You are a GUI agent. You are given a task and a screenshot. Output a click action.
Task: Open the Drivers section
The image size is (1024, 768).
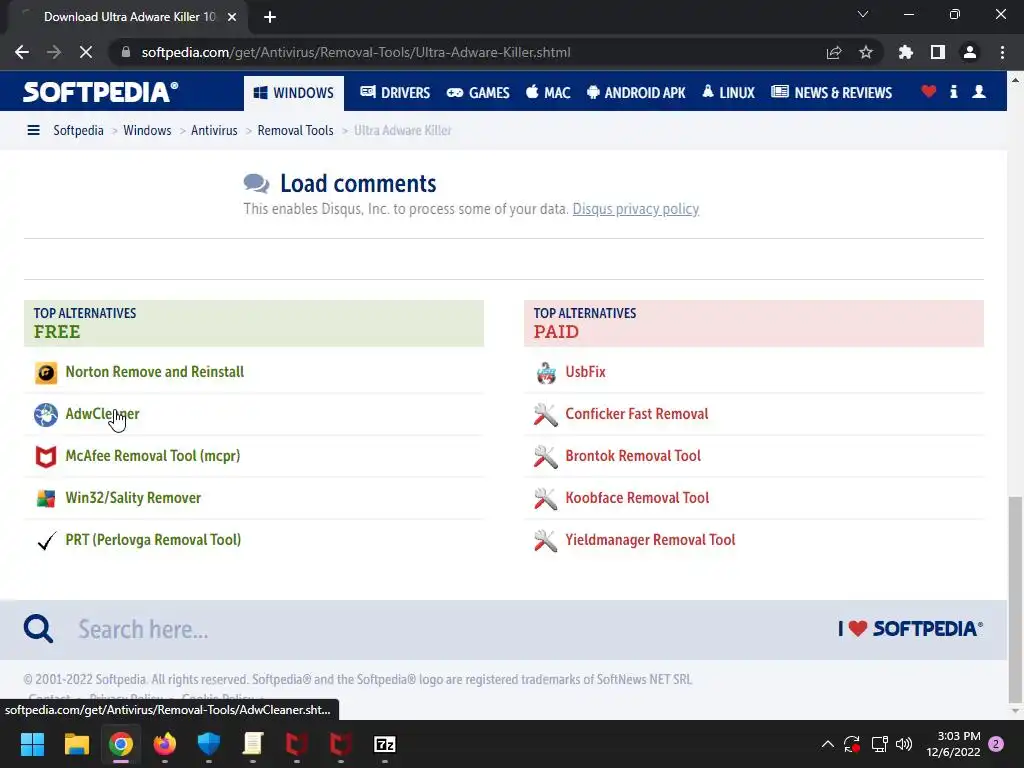click(395, 93)
